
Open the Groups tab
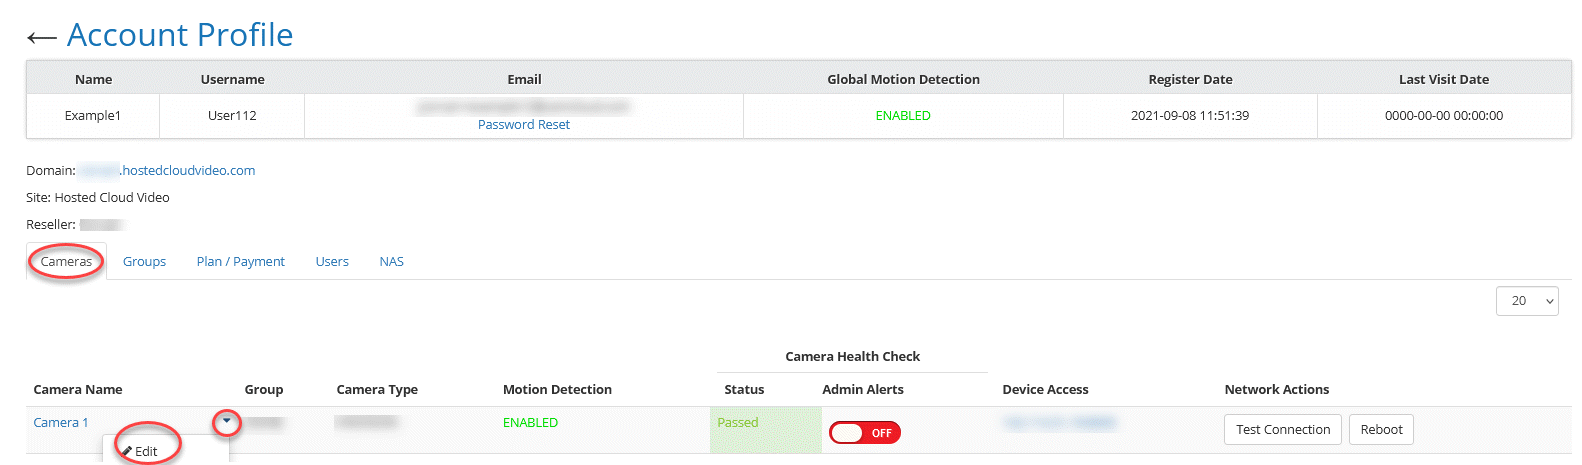(x=144, y=262)
